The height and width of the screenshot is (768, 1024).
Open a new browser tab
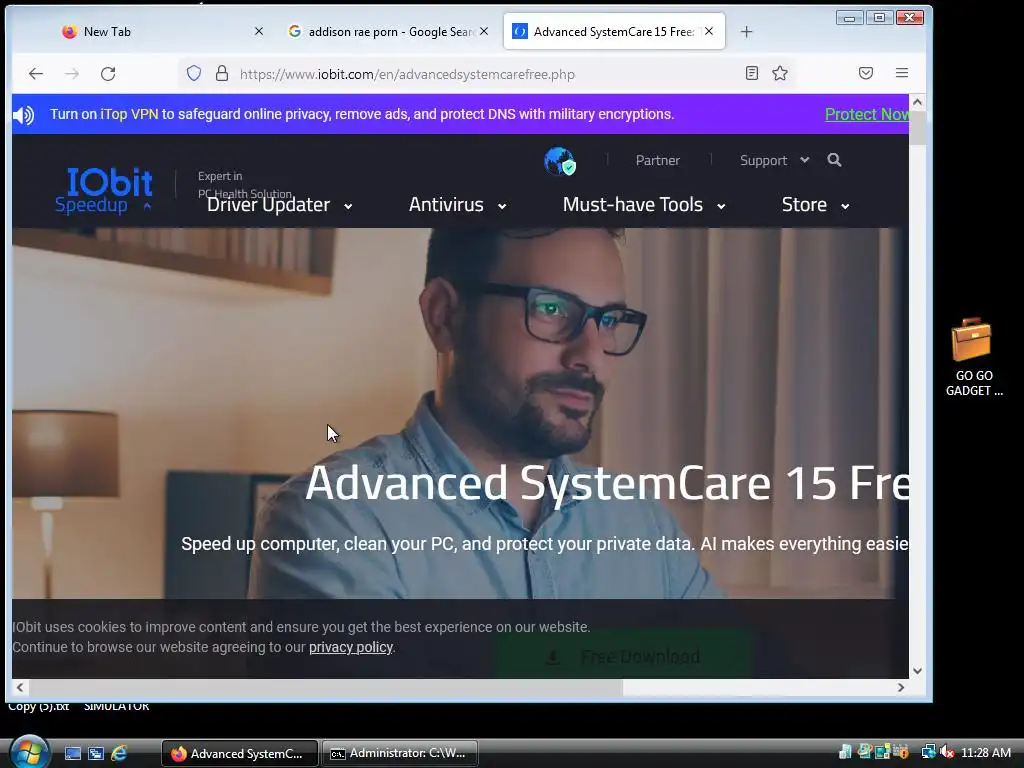pyautogui.click(x=746, y=31)
